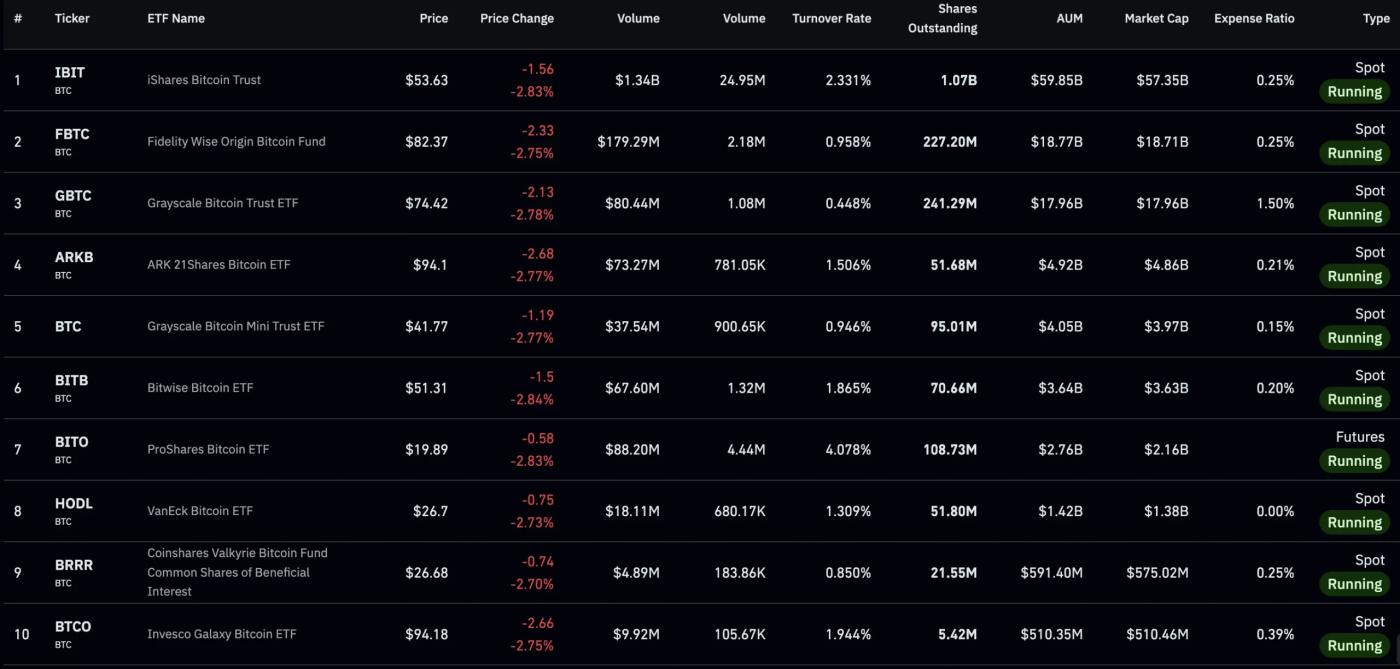Click the Expense Ratio column header
This screenshot has height=669, width=1400.
[x=1254, y=18]
